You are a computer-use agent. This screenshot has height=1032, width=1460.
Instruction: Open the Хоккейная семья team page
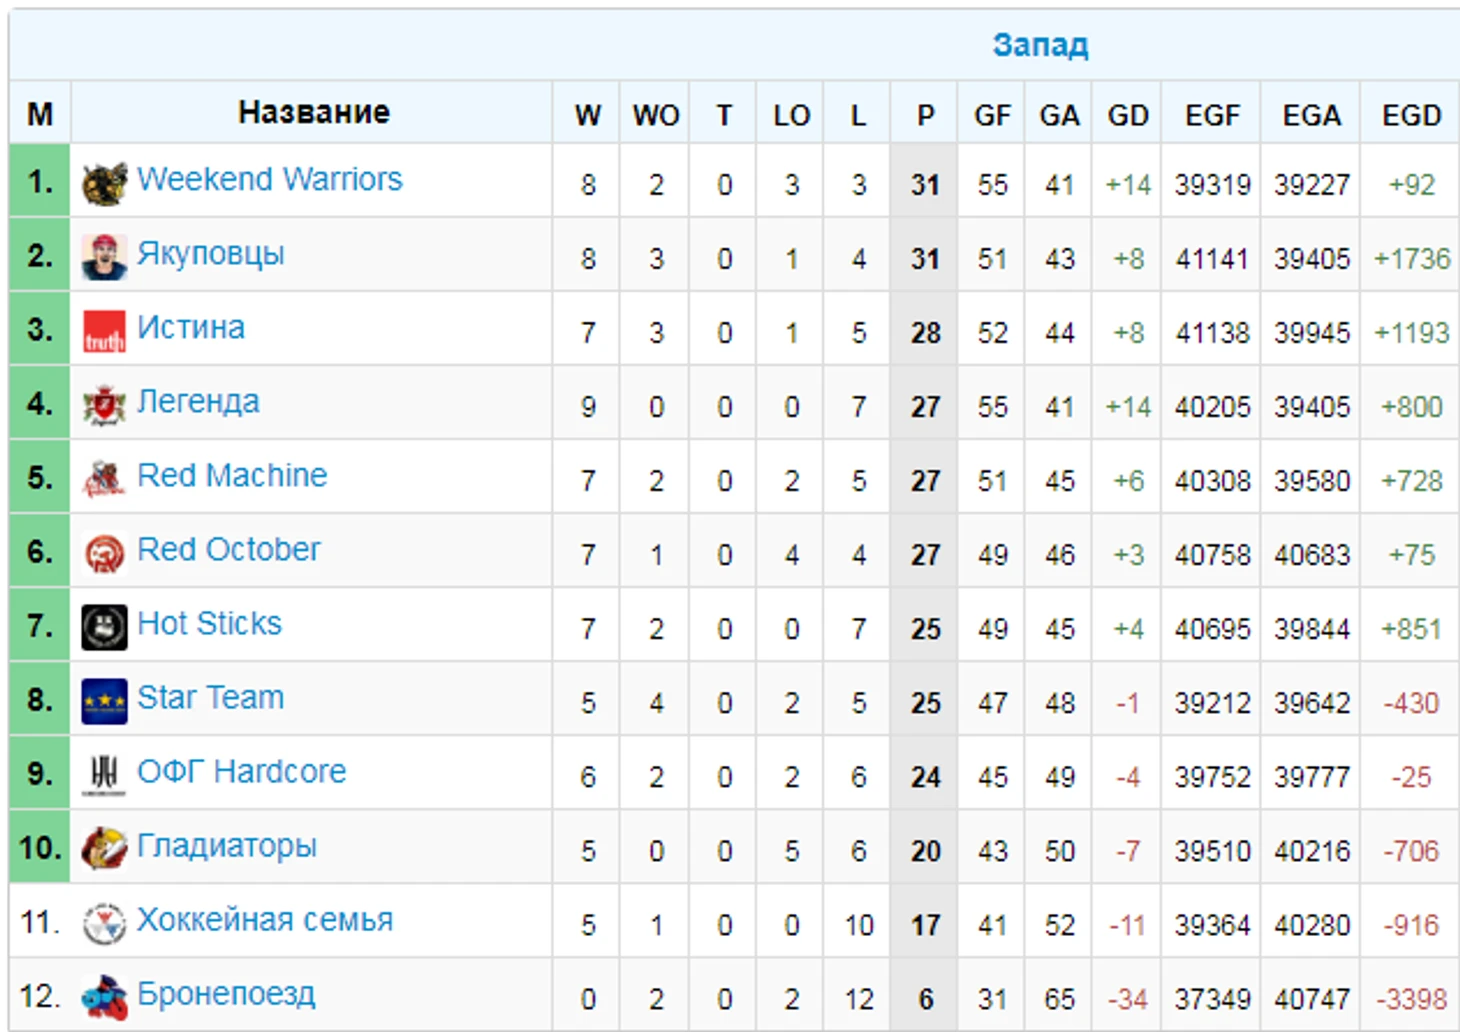point(264,919)
